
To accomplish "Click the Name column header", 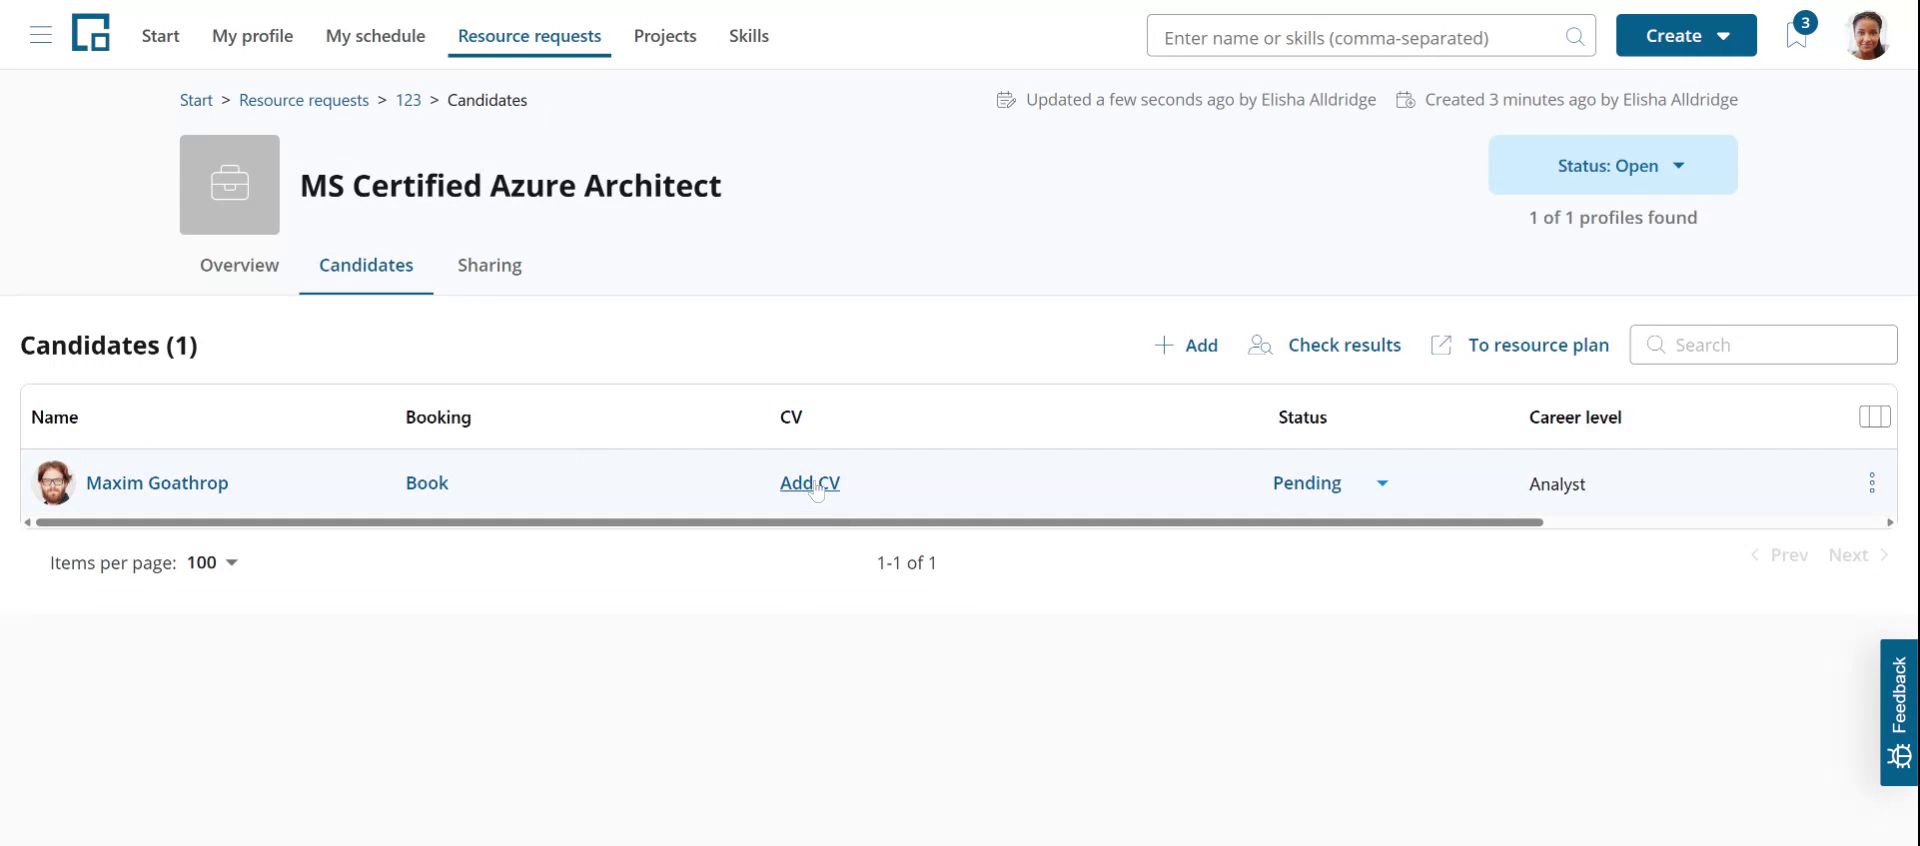I will (x=55, y=417).
